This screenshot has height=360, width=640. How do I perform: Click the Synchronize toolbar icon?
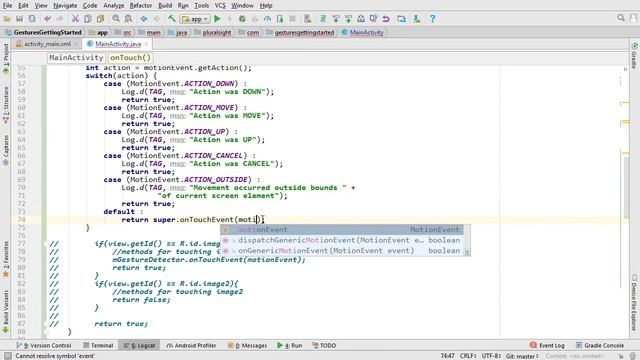[x=32, y=19]
